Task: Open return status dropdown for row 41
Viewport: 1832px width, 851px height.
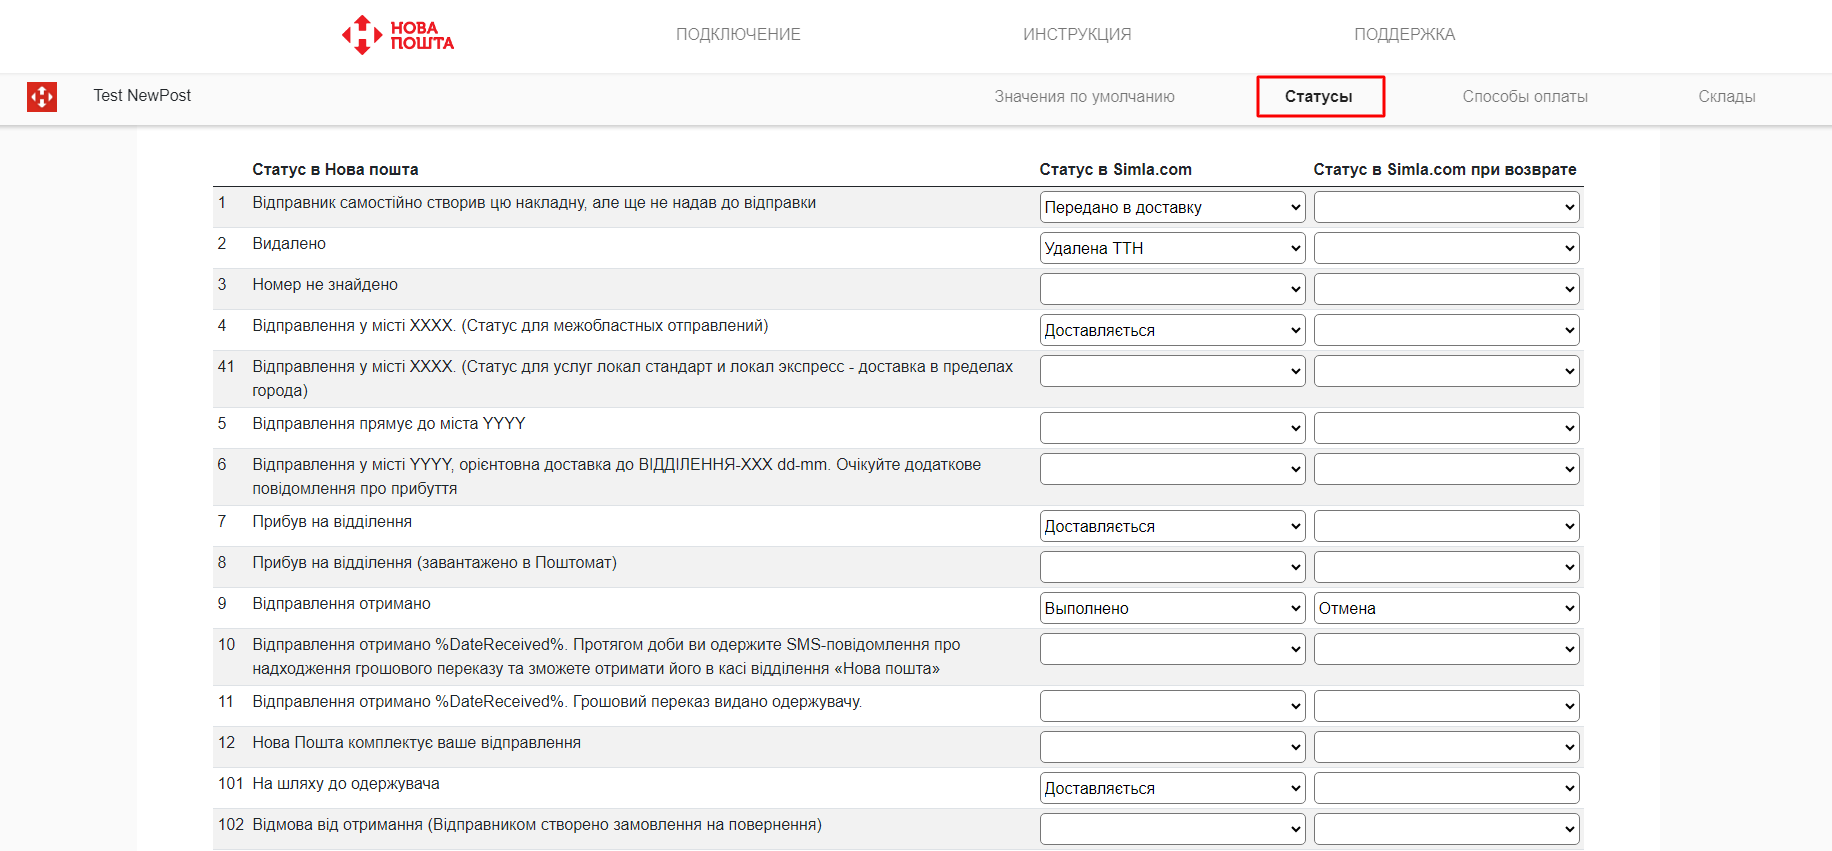Action: pyautogui.click(x=1447, y=372)
